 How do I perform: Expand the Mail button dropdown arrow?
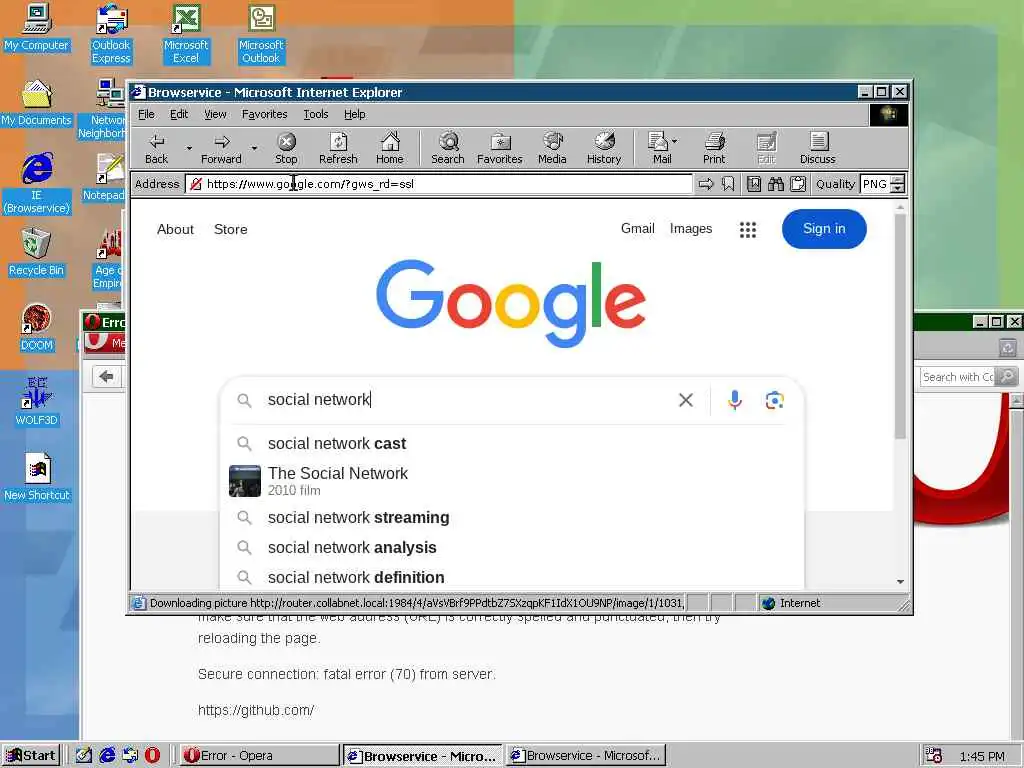point(675,141)
